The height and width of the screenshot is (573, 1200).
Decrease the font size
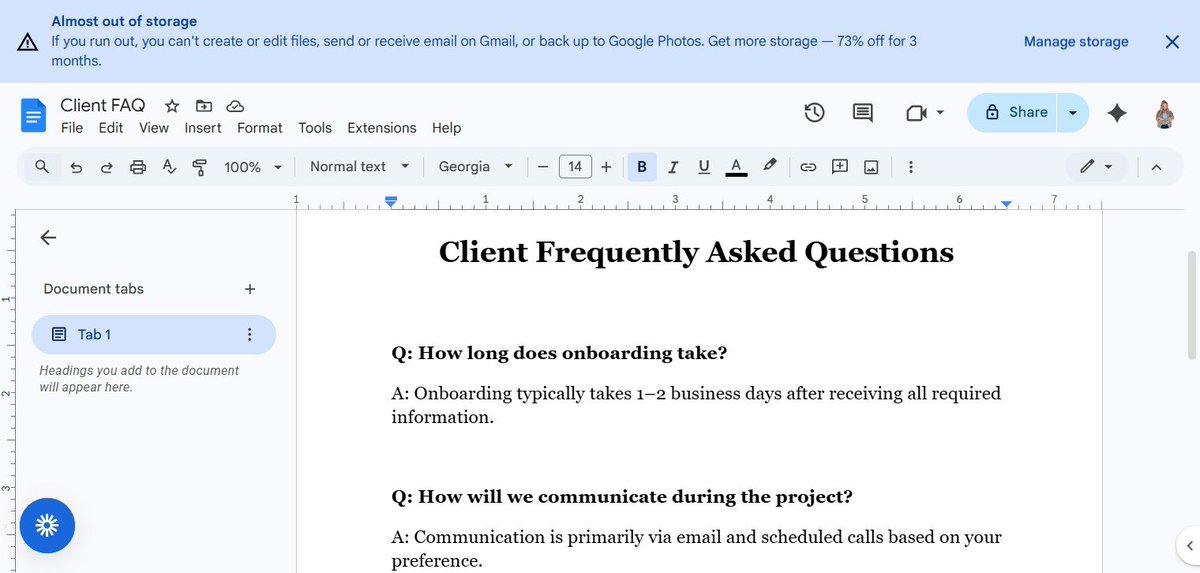[542, 167]
